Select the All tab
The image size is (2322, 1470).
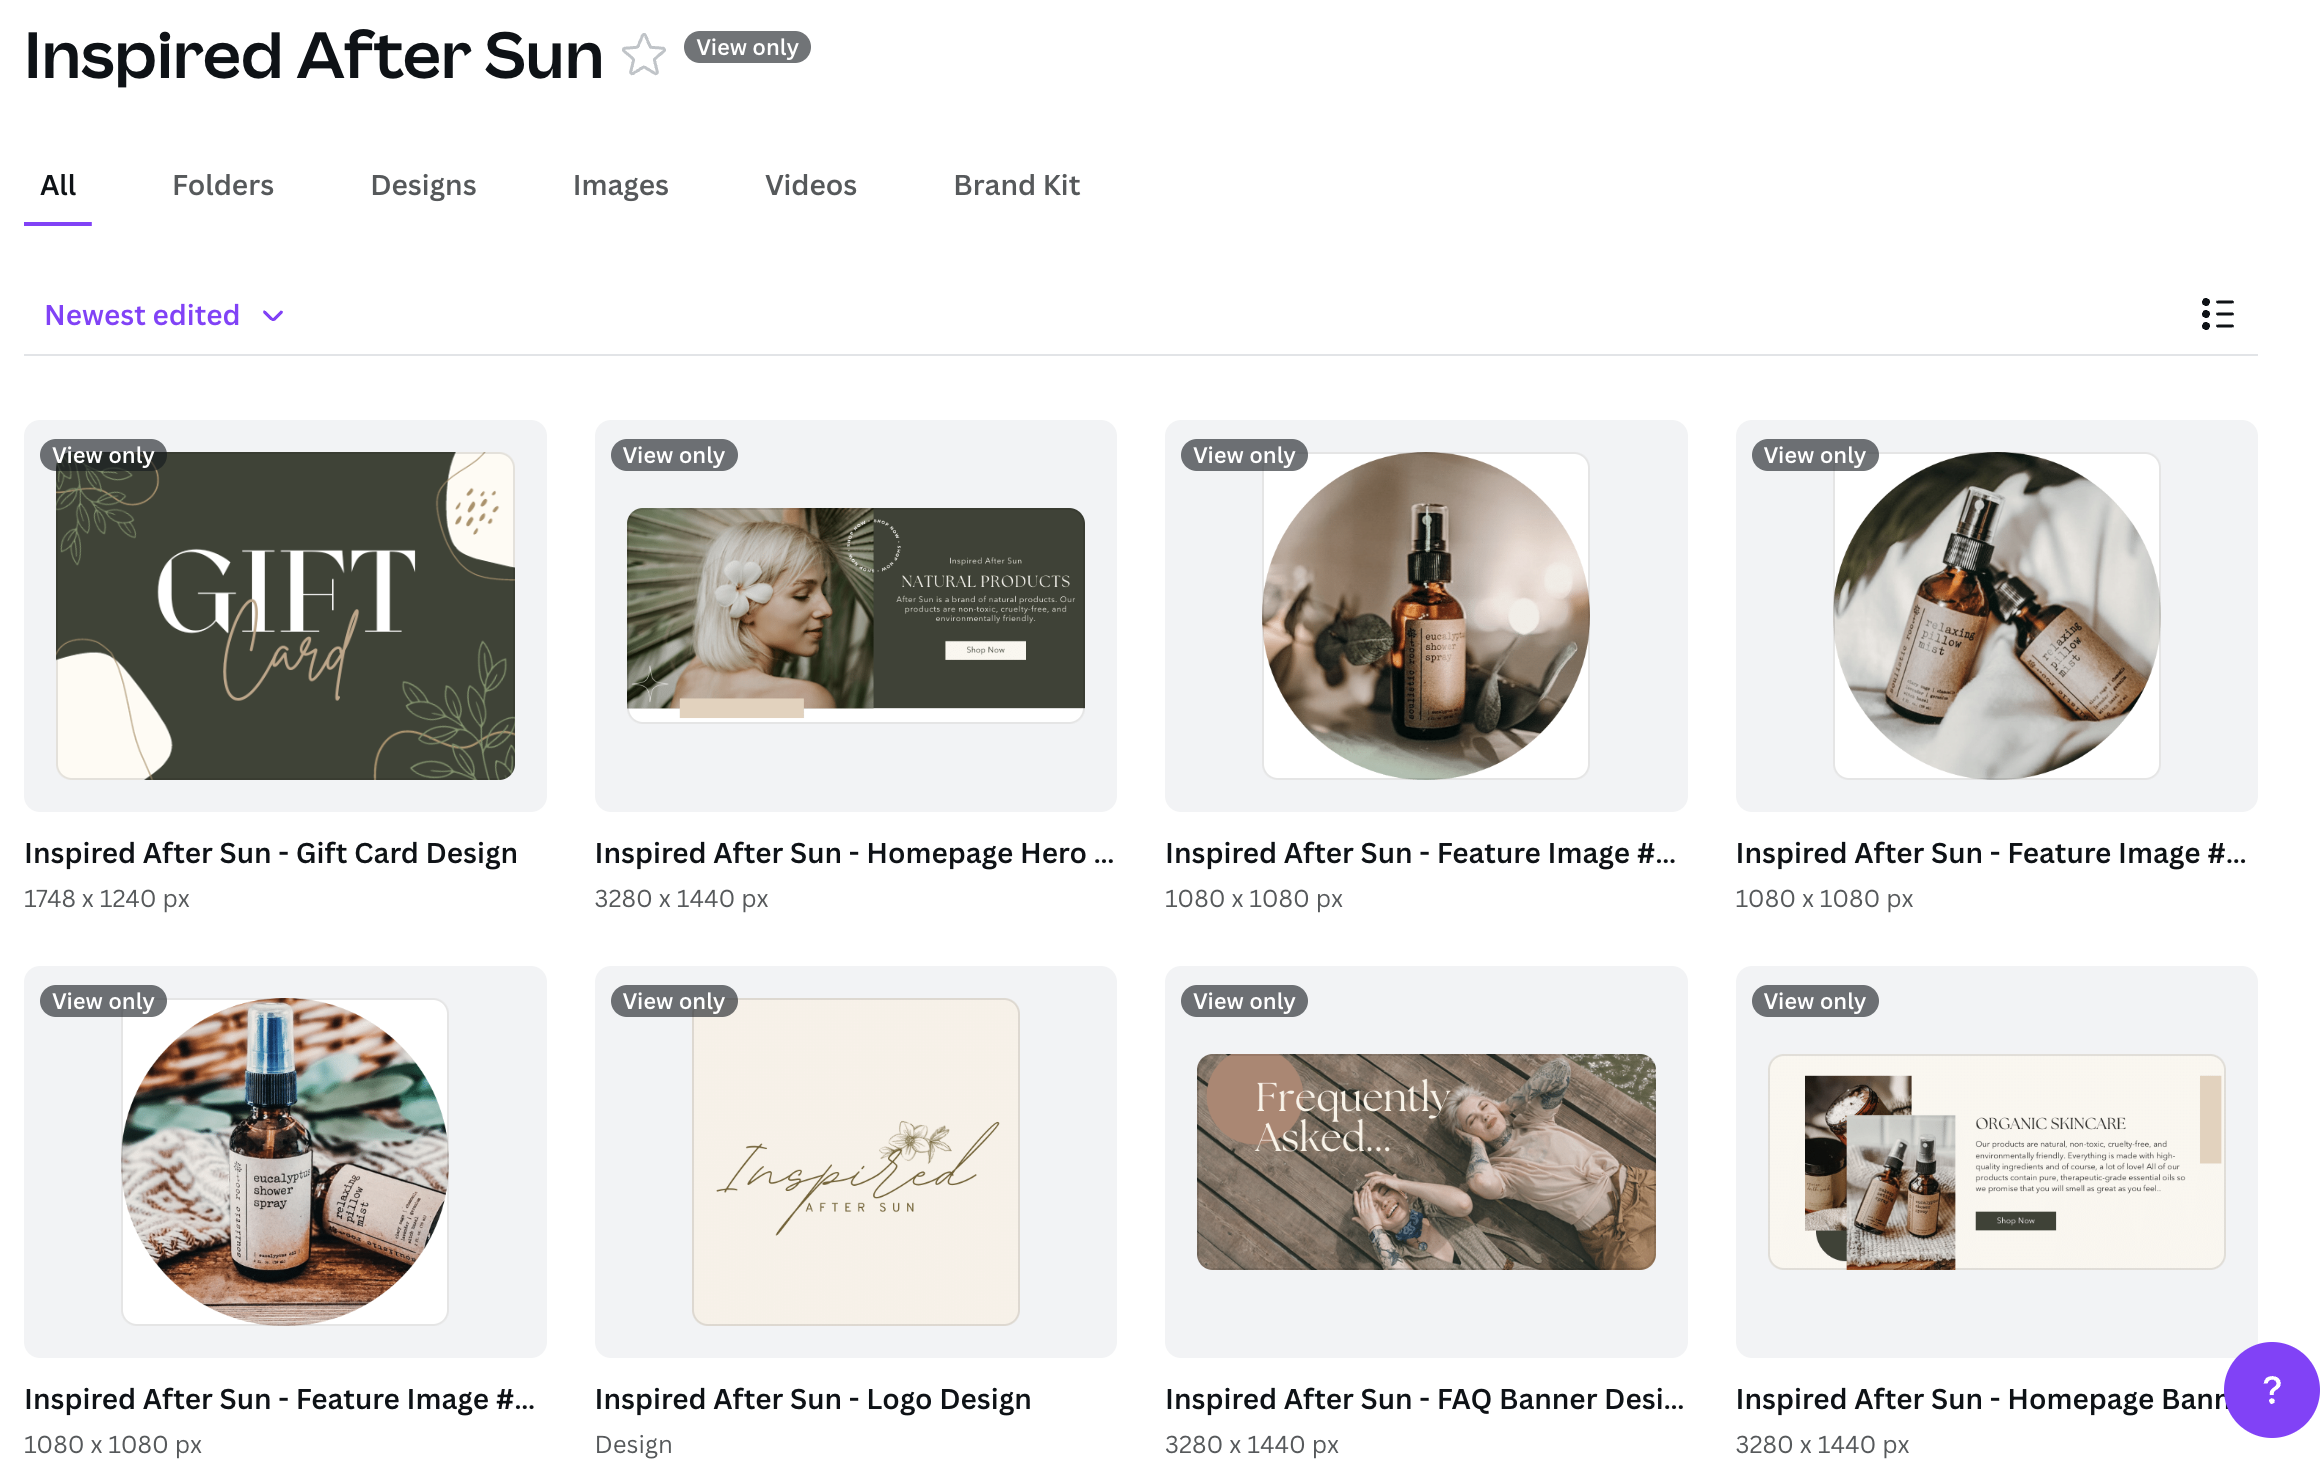[58, 185]
